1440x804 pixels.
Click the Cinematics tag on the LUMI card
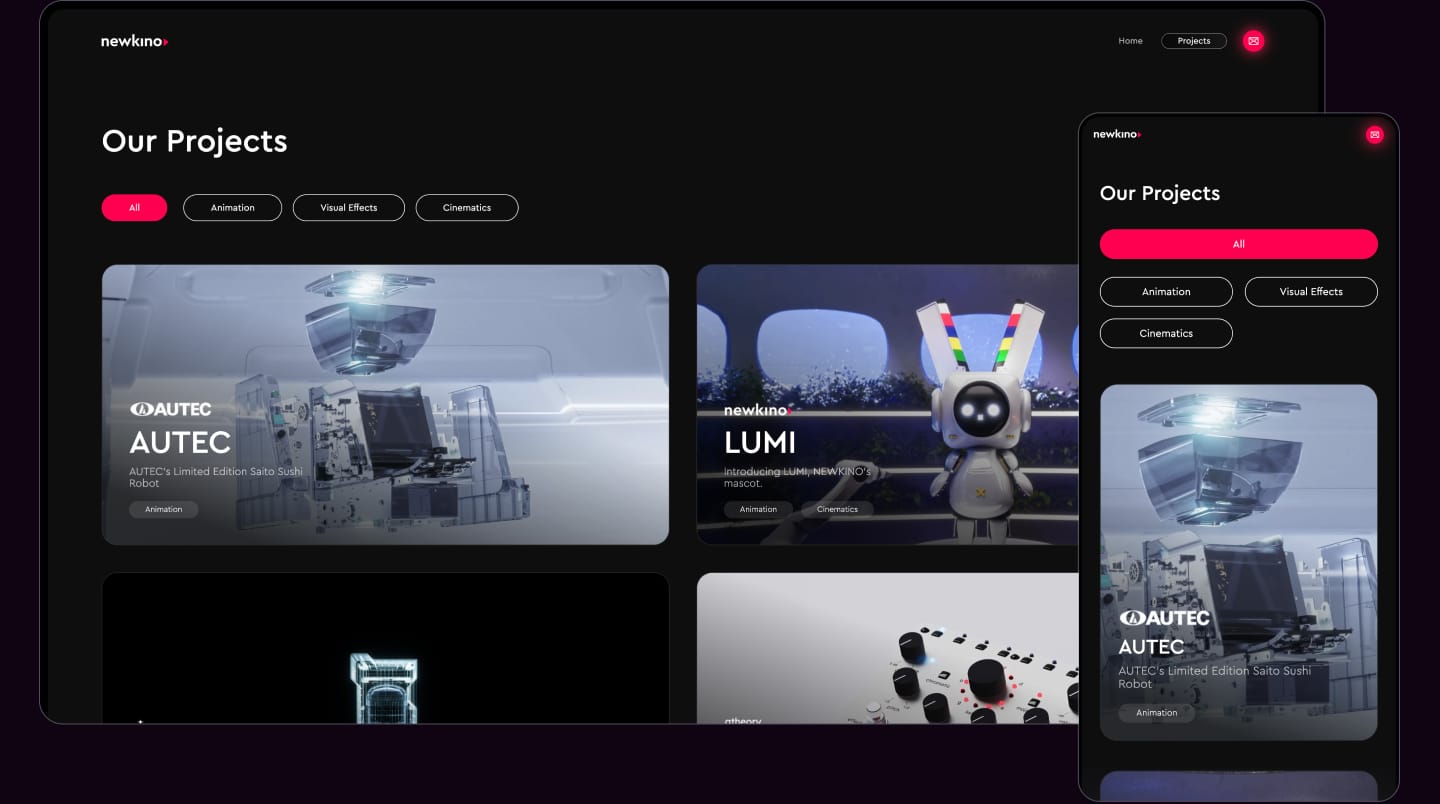pos(838,509)
